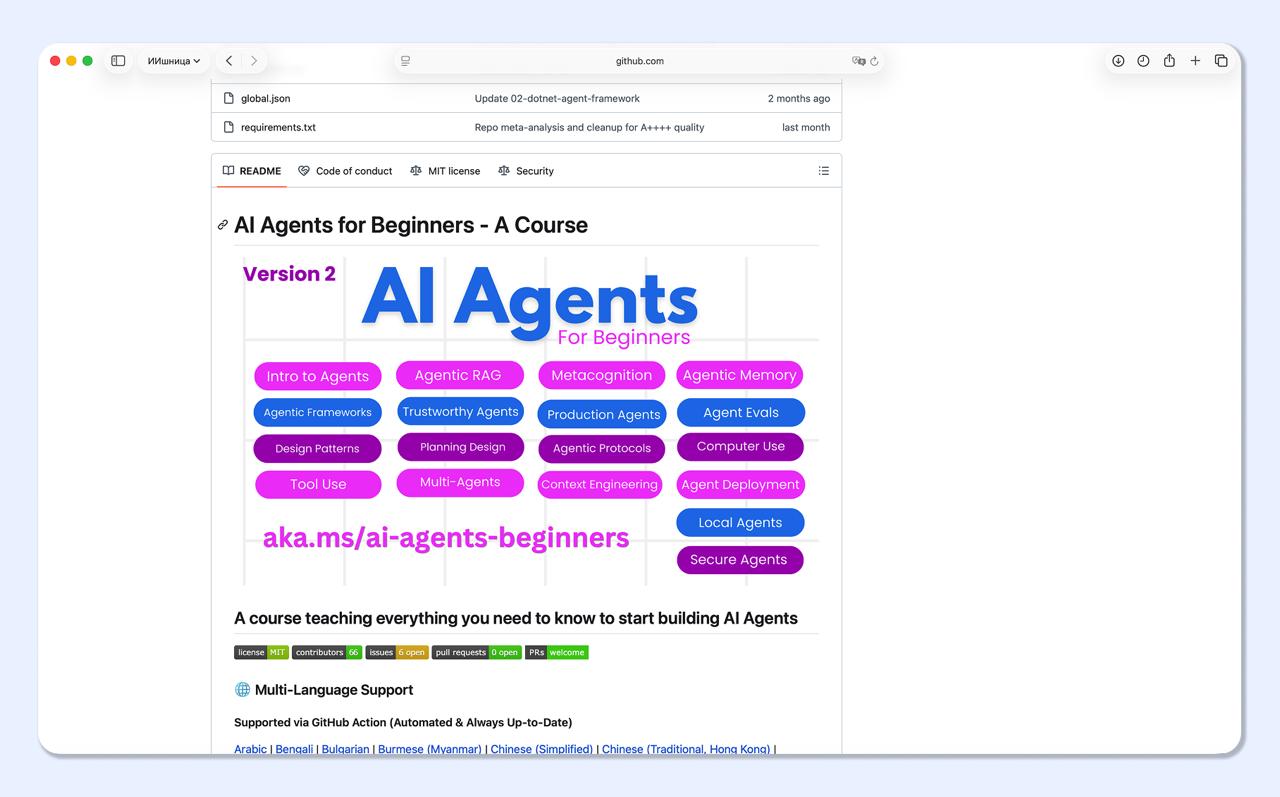The height and width of the screenshot is (797, 1280).
Task: Click the issues 6 open badge
Action: click(397, 652)
